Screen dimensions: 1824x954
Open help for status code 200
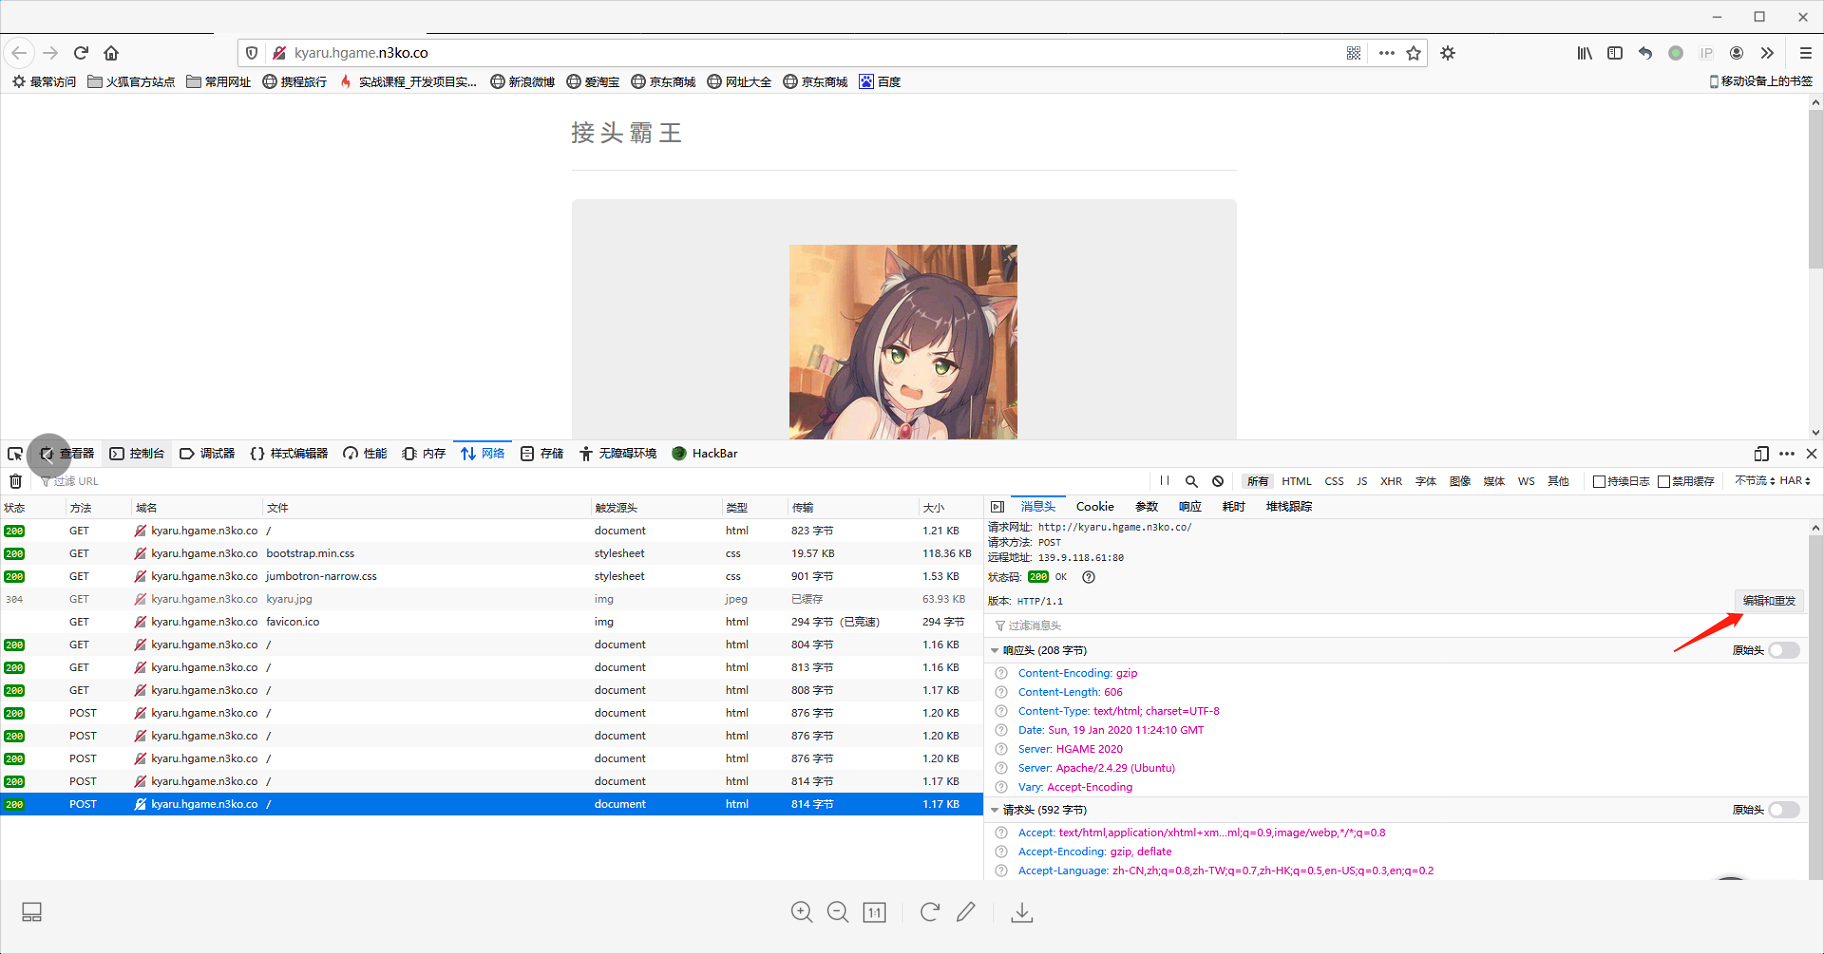[1089, 577]
